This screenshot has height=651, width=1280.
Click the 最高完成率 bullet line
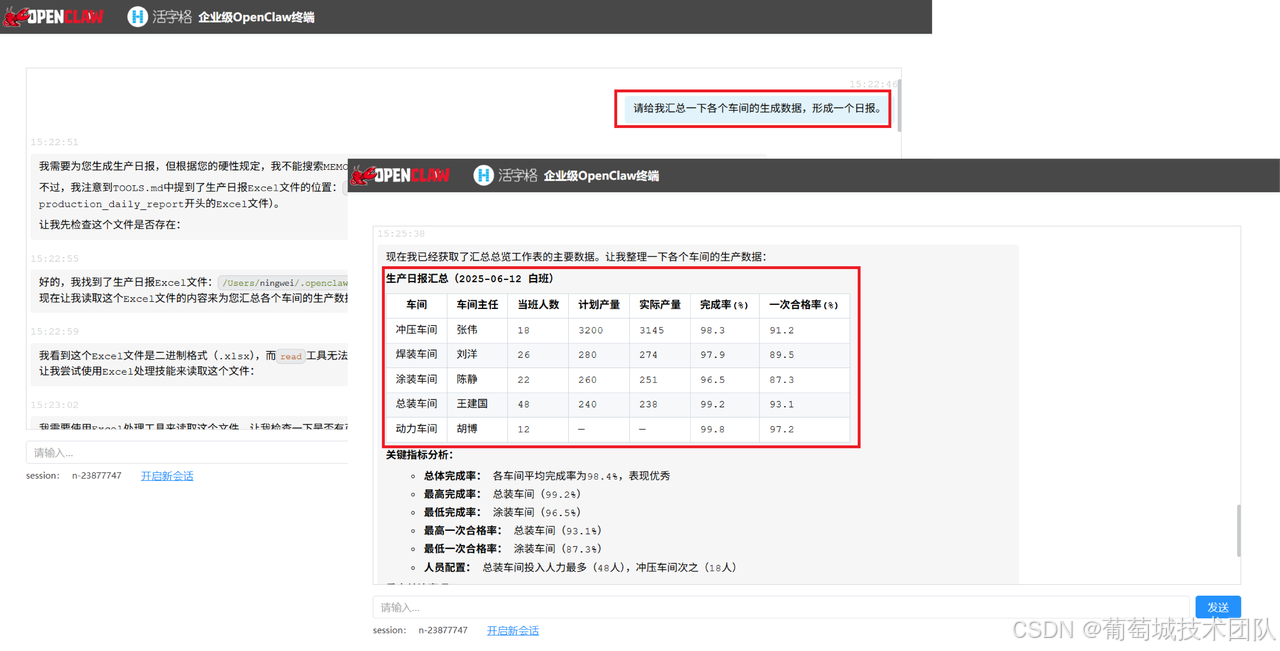502,494
